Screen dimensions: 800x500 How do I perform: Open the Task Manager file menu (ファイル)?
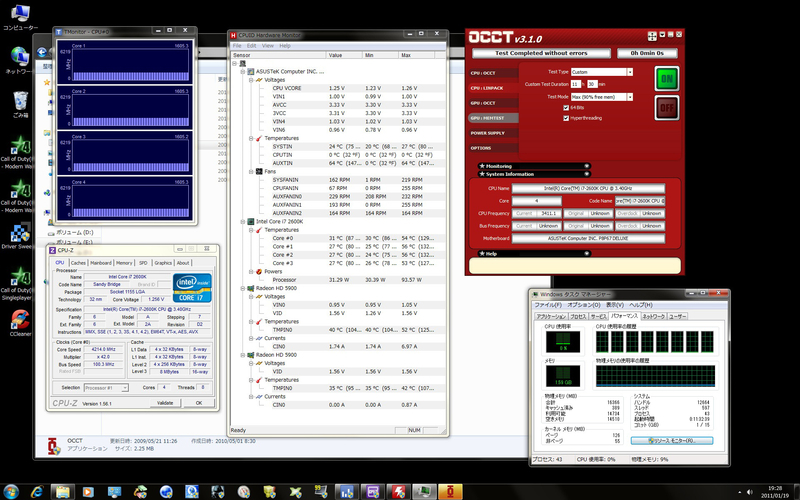click(x=547, y=305)
